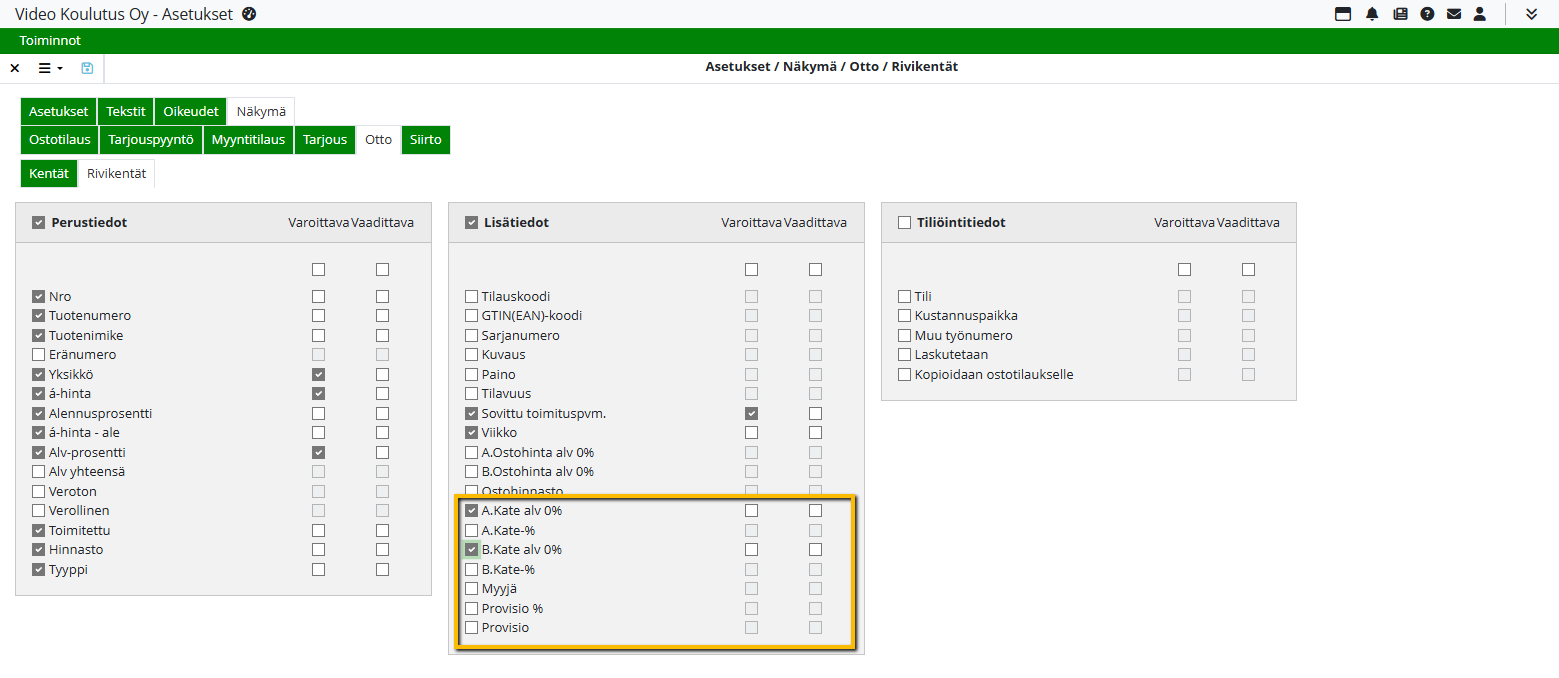Open the hamburger list dropdown menu

click(x=50, y=68)
